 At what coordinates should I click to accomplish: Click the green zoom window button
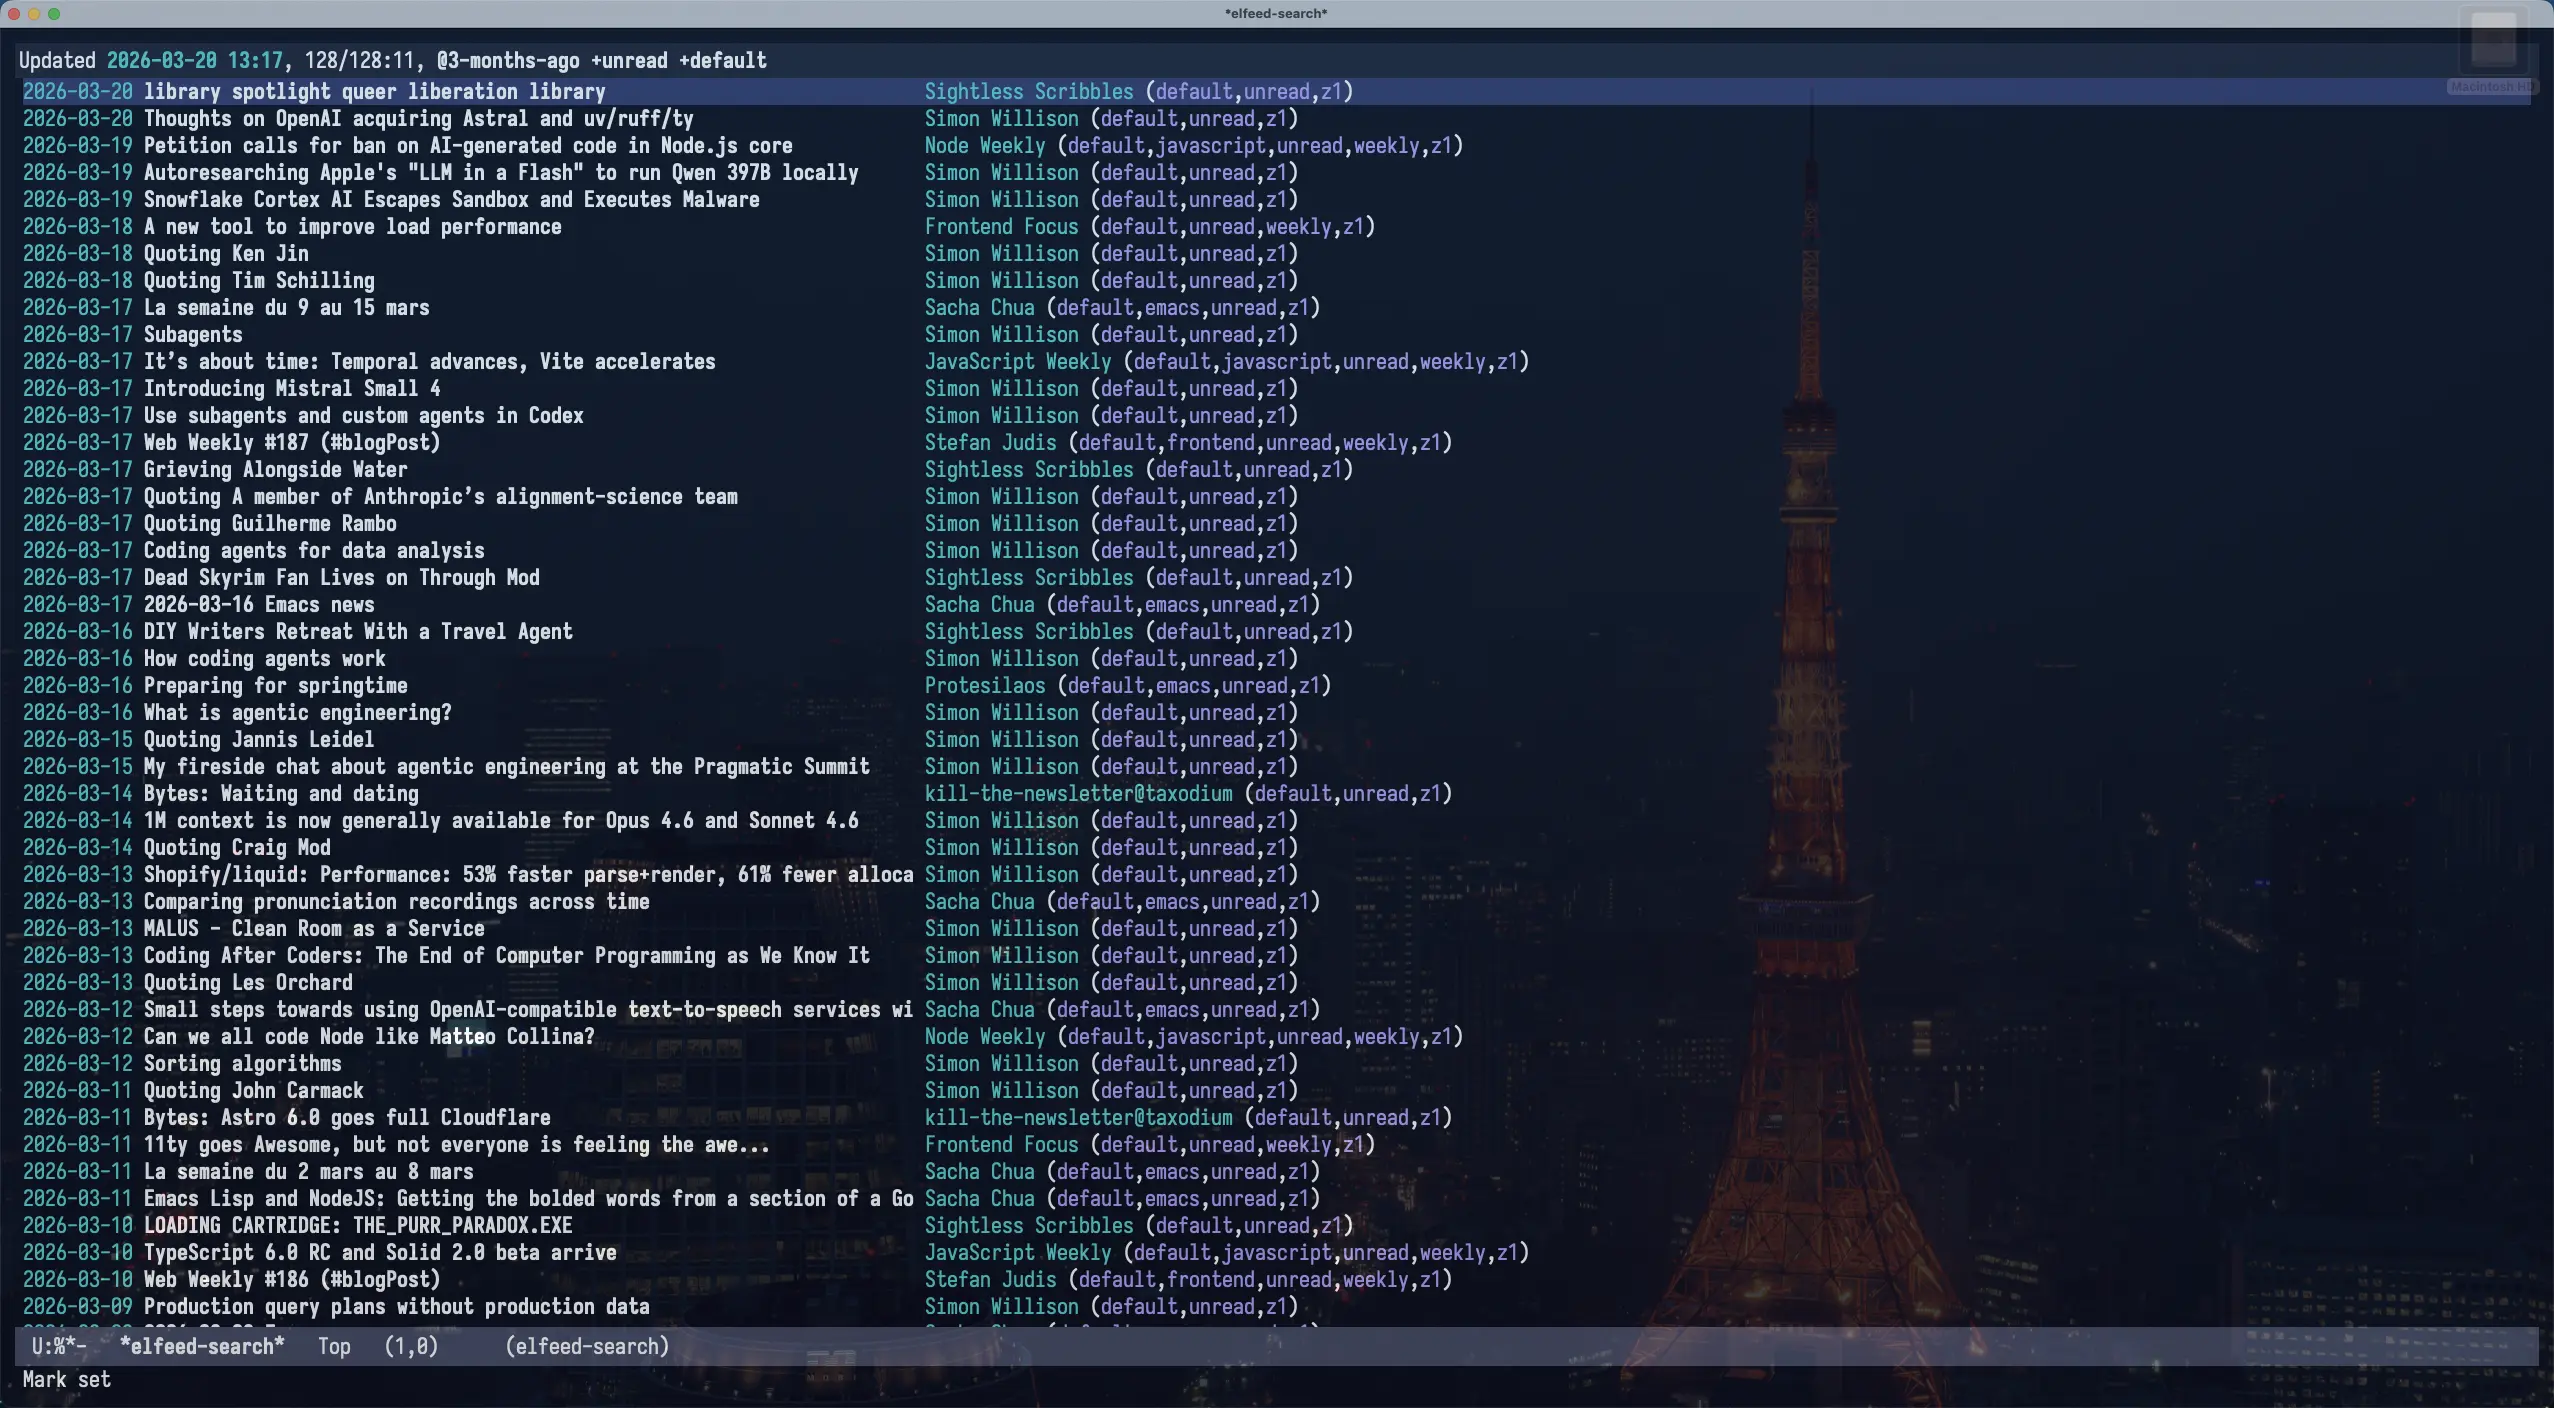point(54,13)
